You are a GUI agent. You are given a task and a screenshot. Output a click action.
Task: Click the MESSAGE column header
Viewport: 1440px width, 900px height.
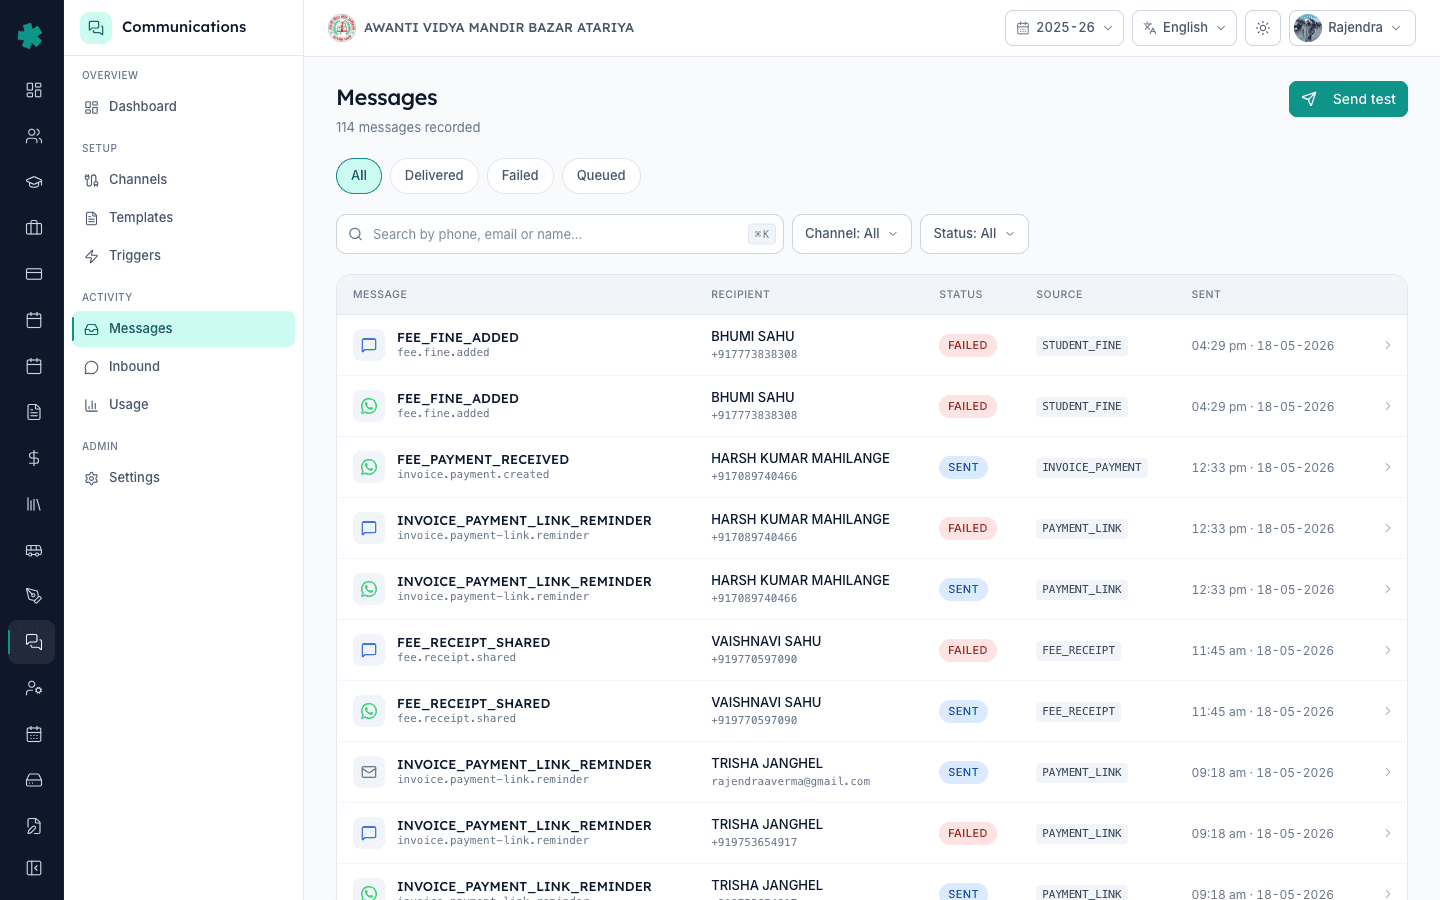[x=380, y=295]
